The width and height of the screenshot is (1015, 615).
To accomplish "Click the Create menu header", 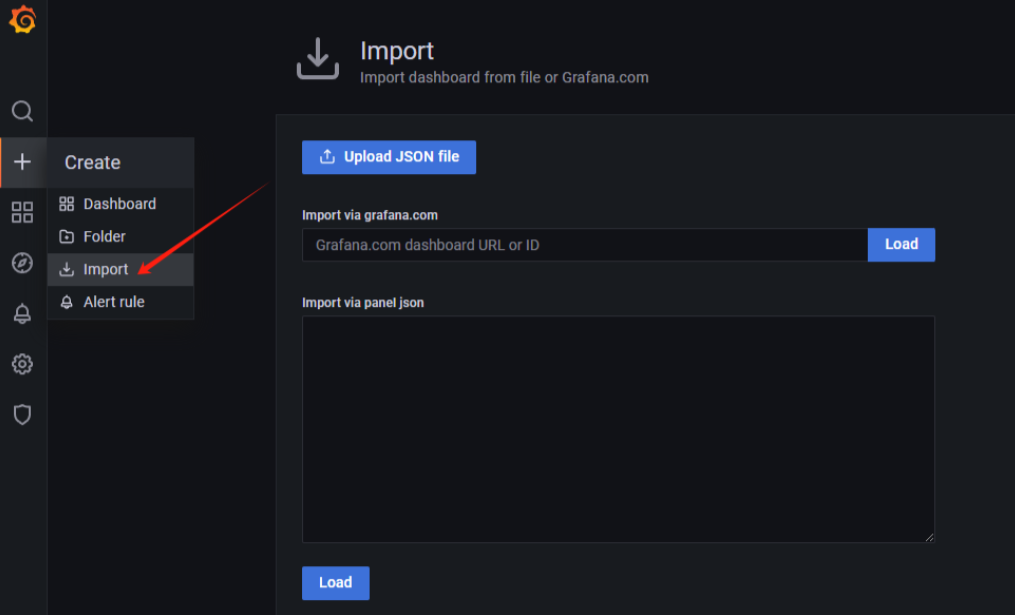I will 120,162.
